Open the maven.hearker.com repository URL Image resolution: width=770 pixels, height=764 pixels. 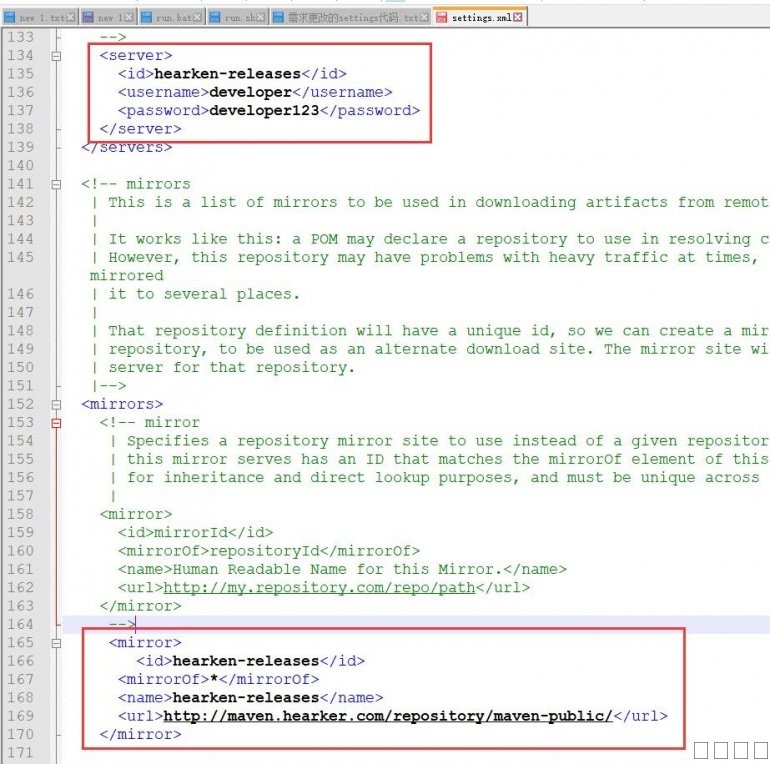[387, 716]
